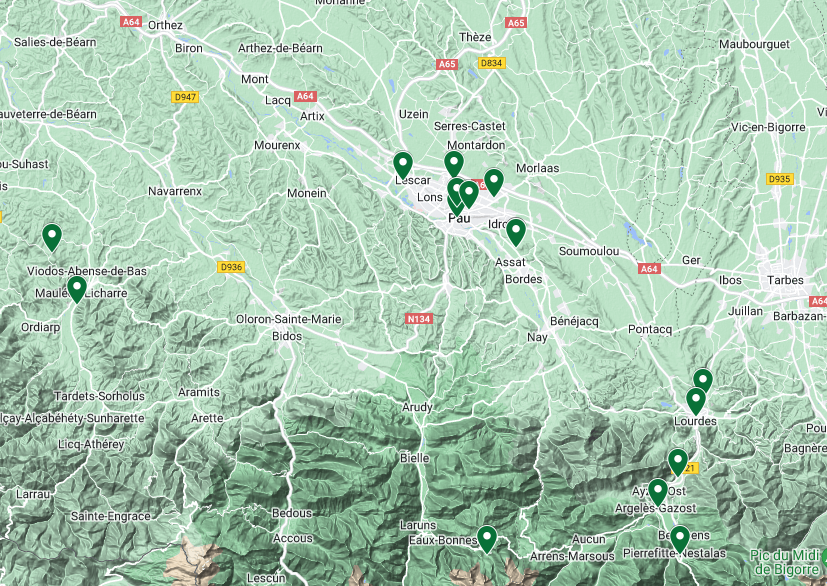The height and width of the screenshot is (586, 827).
Task: Click the Nay town label
Action: click(537, 337)
